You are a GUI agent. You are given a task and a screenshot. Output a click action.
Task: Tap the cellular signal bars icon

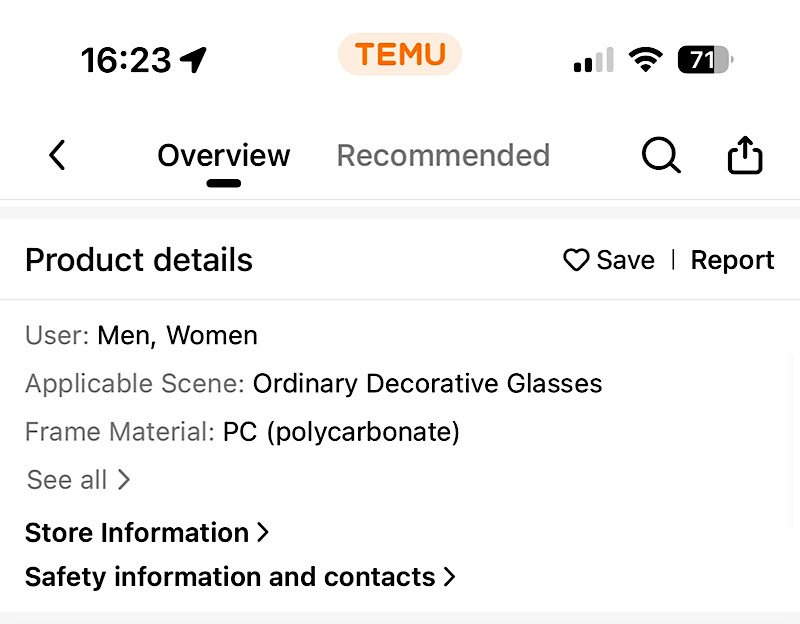coord(593,60)
